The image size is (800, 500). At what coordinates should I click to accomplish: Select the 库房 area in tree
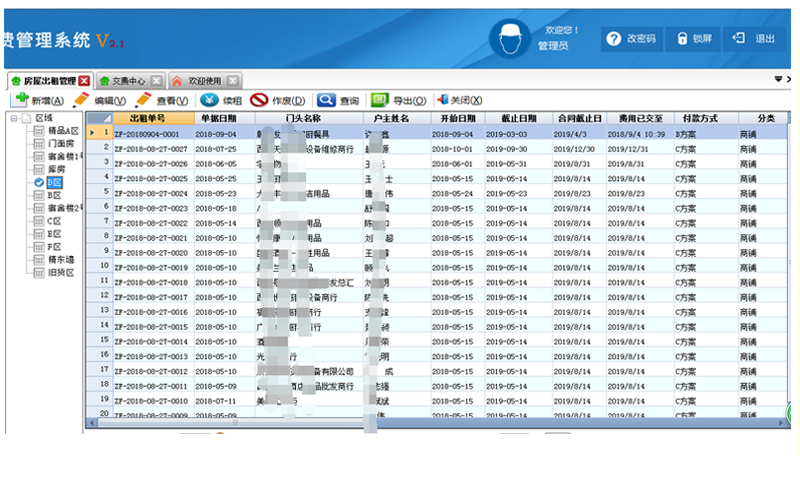pos(56,170)
